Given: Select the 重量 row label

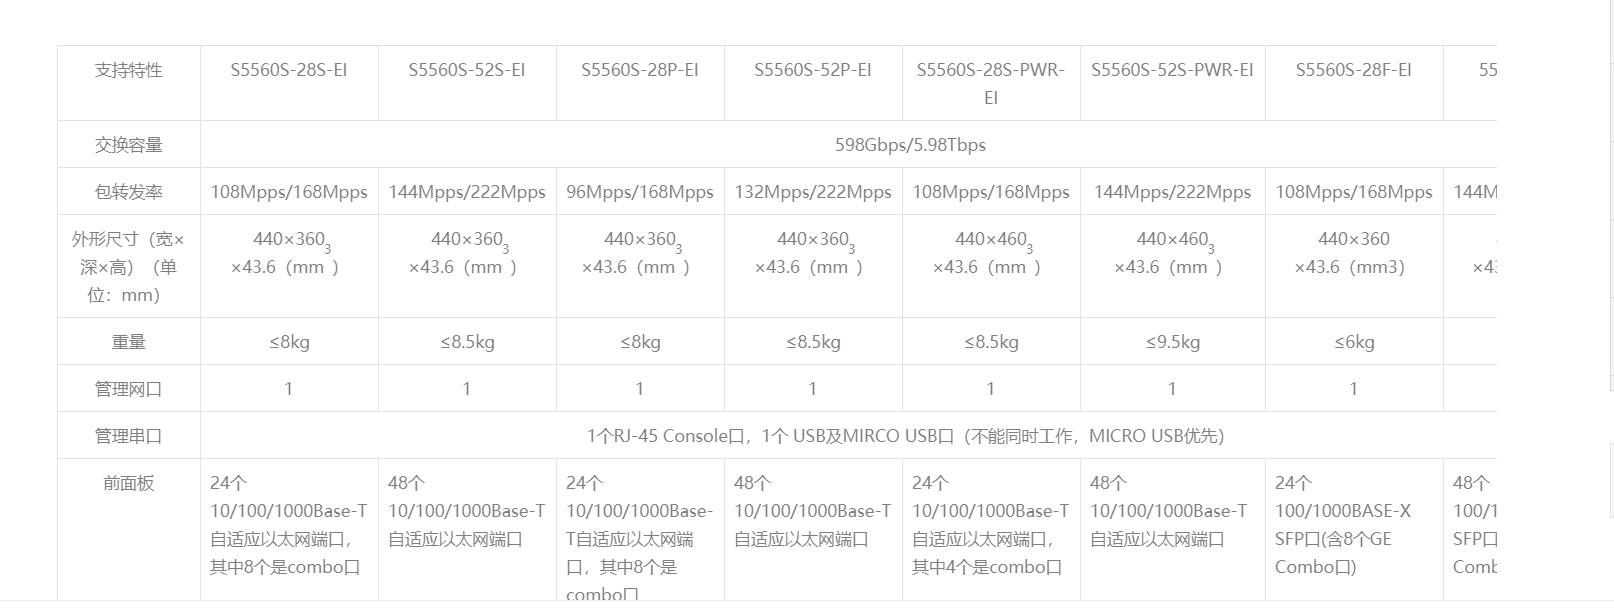Looking at the screenshot, I should (x=129, y=342).
